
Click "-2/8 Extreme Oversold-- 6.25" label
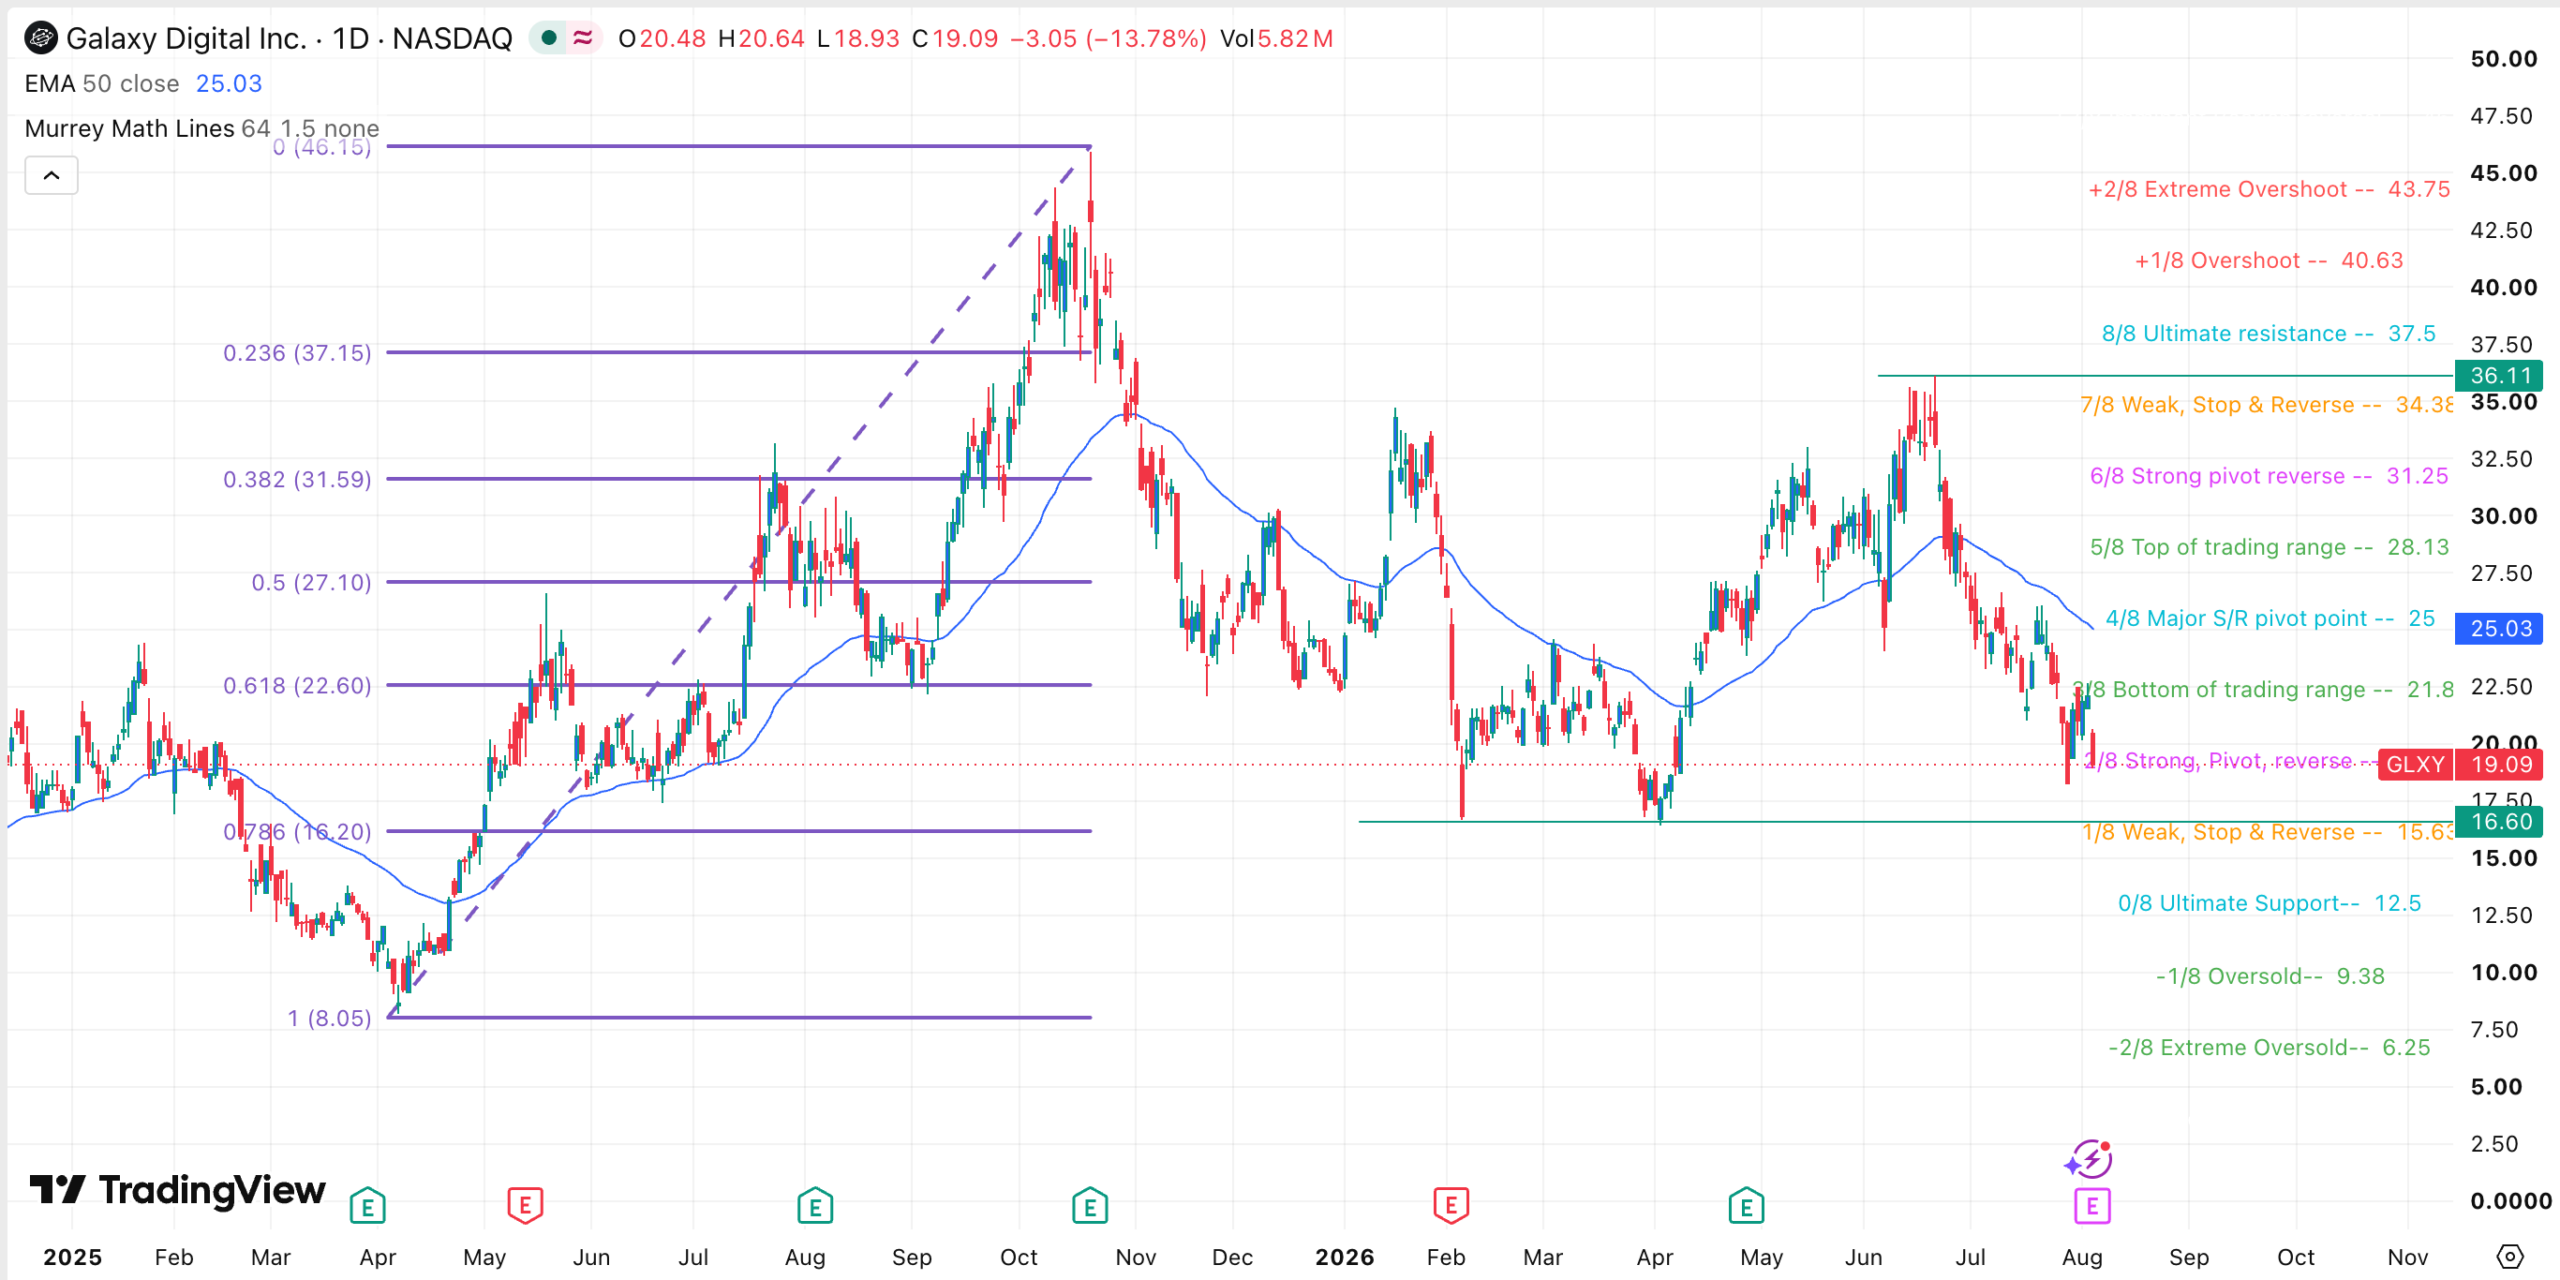(x=2269, y=1048)
